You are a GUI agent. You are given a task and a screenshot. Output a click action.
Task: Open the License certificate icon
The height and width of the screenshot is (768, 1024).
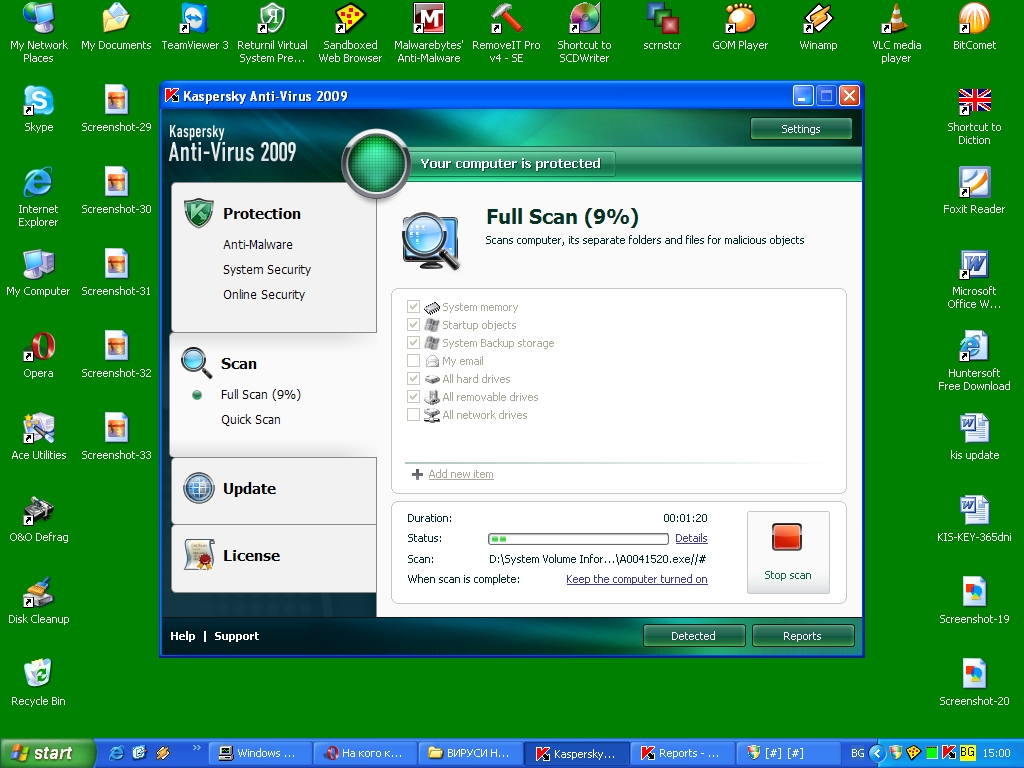pyautogui.click(x=199, y=555)
